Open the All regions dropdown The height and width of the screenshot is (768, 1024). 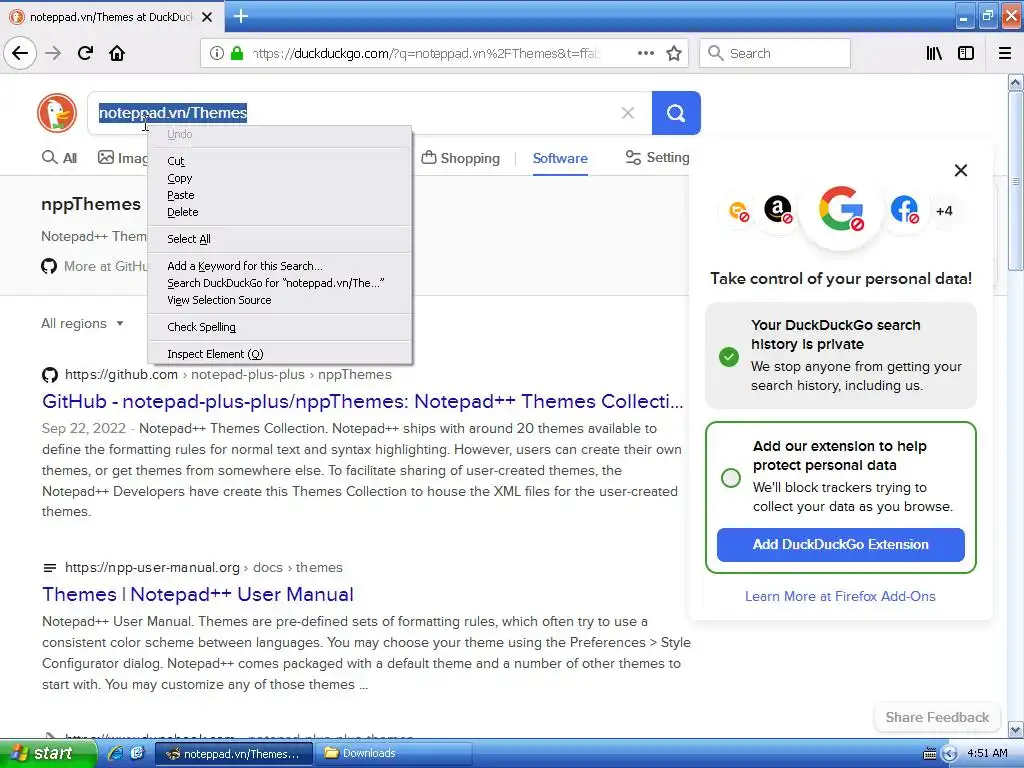tap(82, 324)
